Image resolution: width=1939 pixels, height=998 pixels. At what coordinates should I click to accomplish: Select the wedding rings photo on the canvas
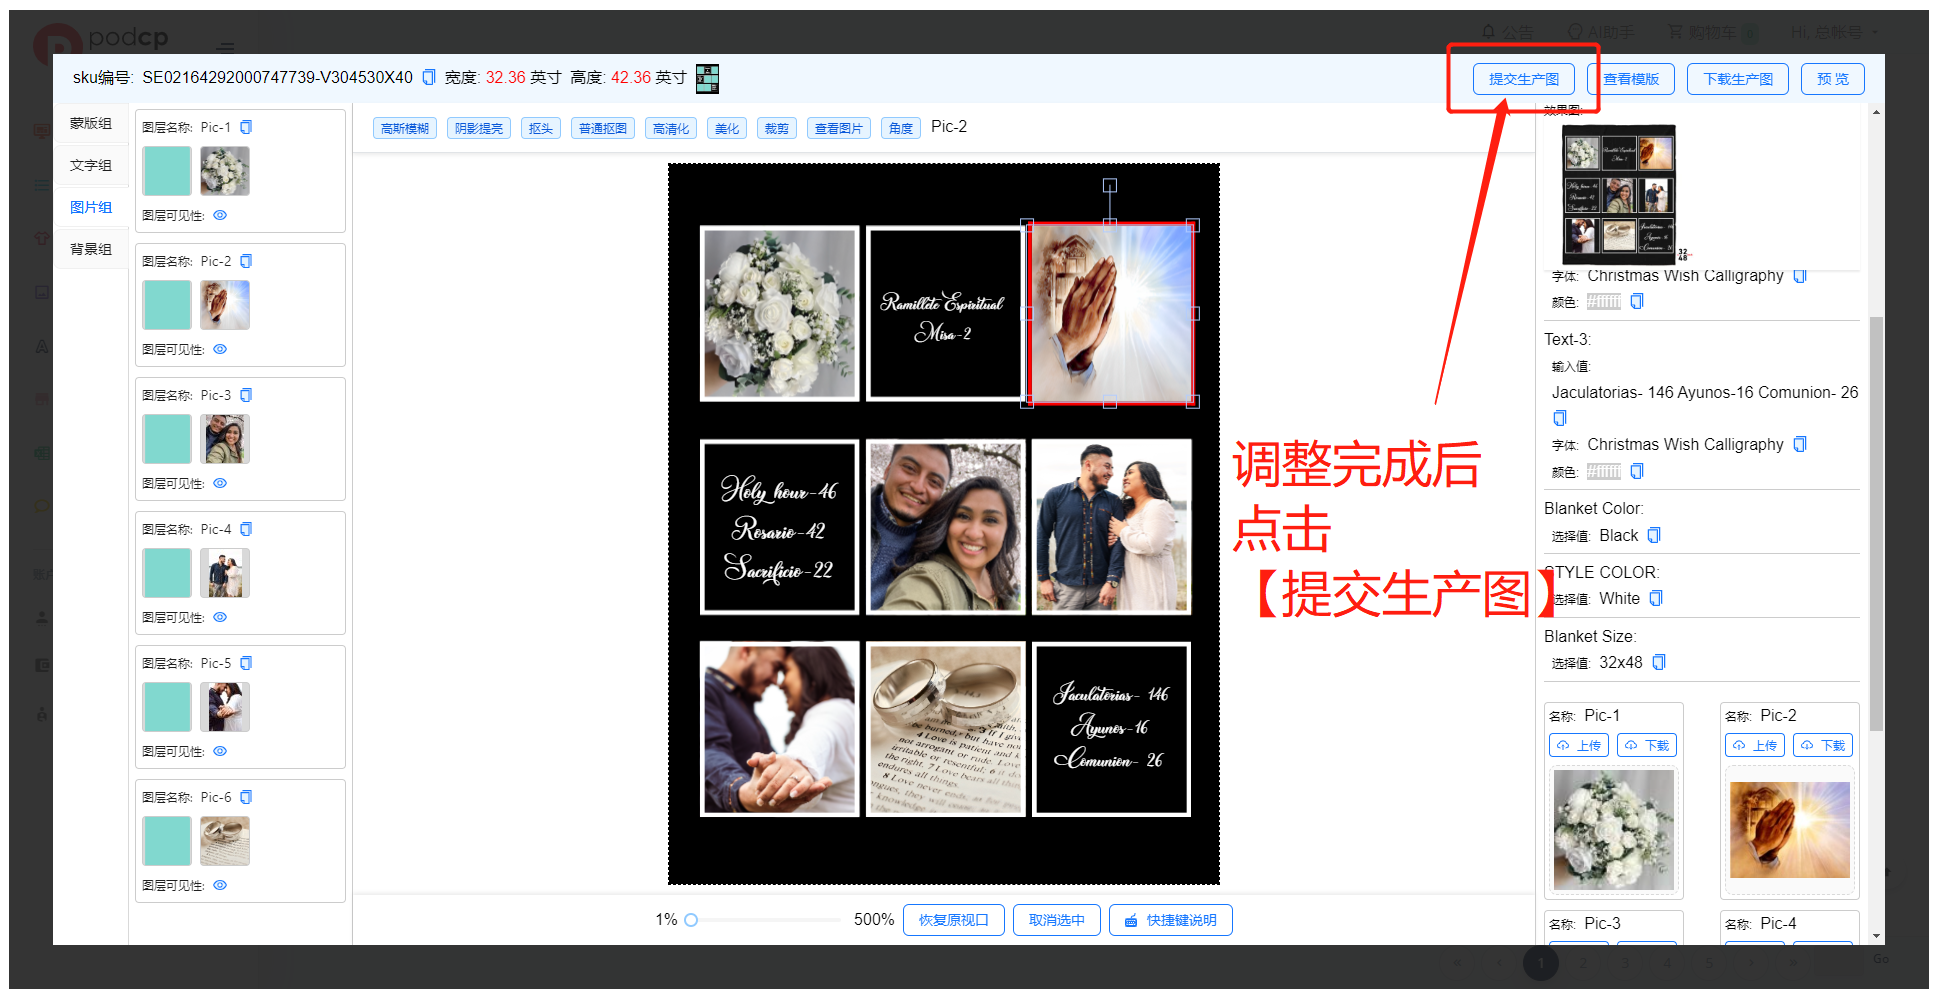[x=946, y=729]
